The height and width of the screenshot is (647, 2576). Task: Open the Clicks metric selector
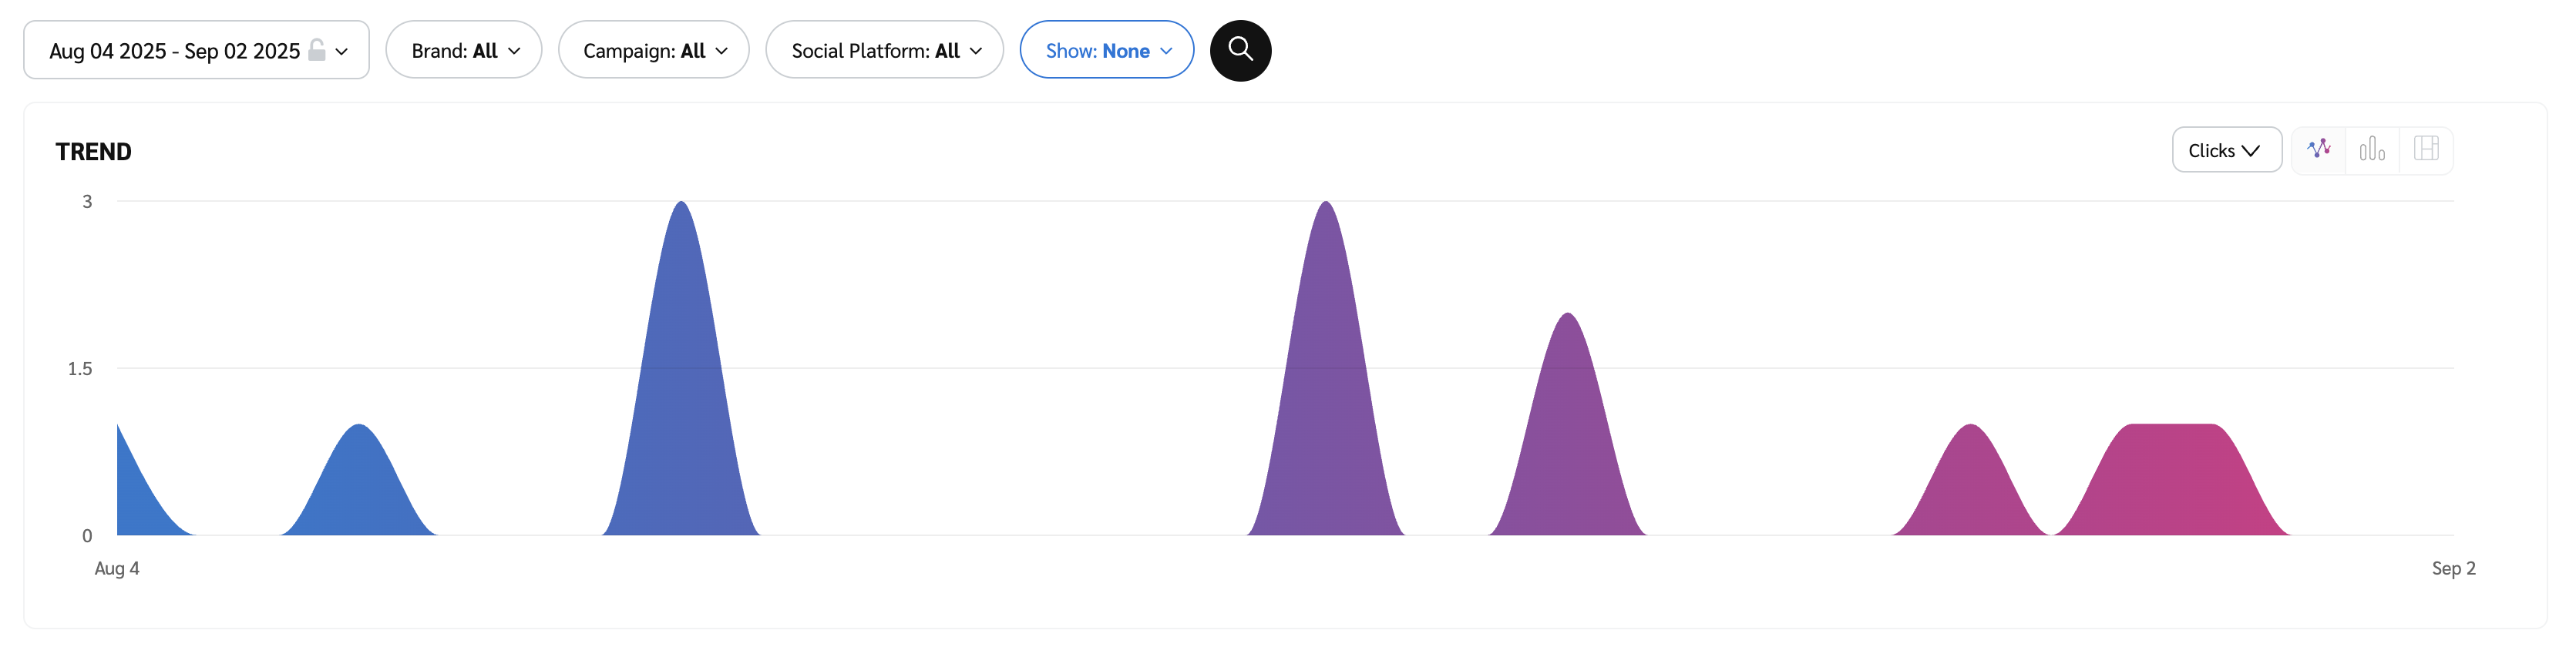2226,150
